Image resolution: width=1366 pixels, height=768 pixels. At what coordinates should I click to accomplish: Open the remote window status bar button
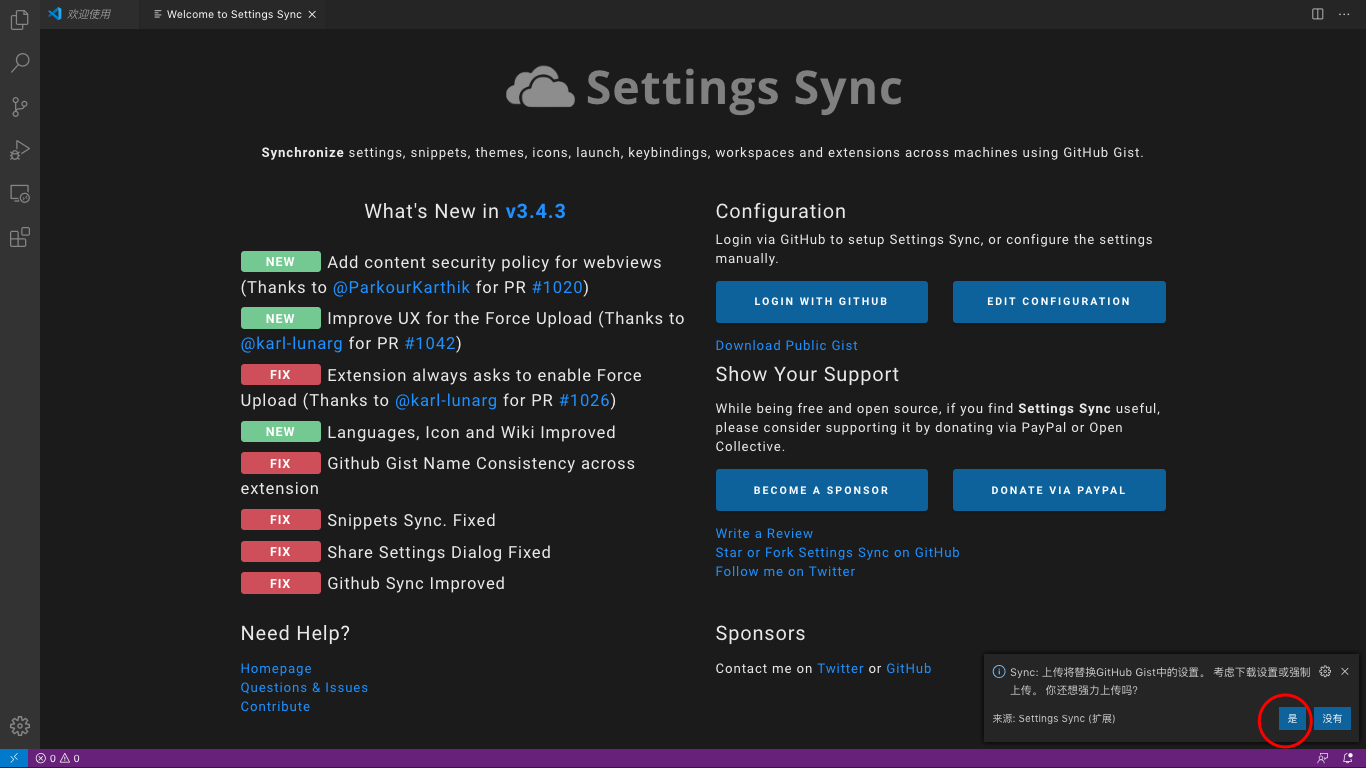tap(14, 758)
